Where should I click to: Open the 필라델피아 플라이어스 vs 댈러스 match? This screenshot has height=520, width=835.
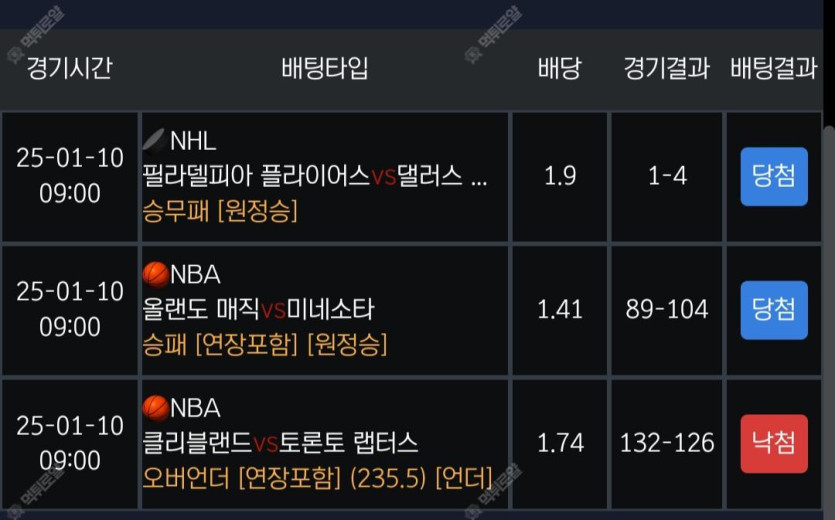click(x=315, y=176)
